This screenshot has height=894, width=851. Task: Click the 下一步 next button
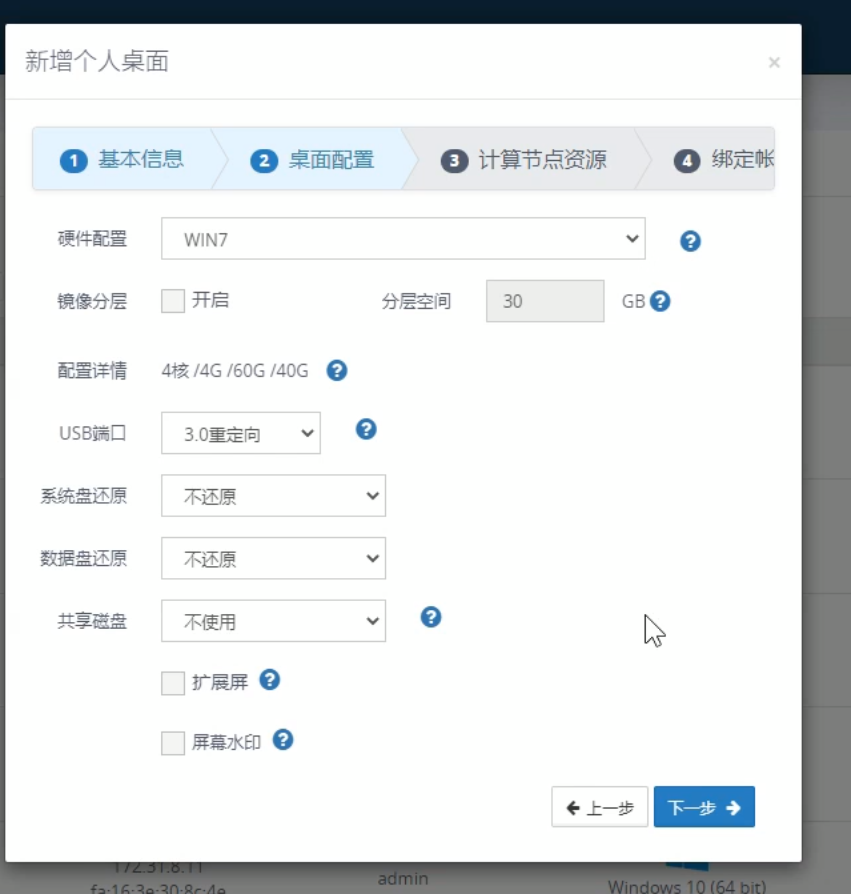click(704, 808)
